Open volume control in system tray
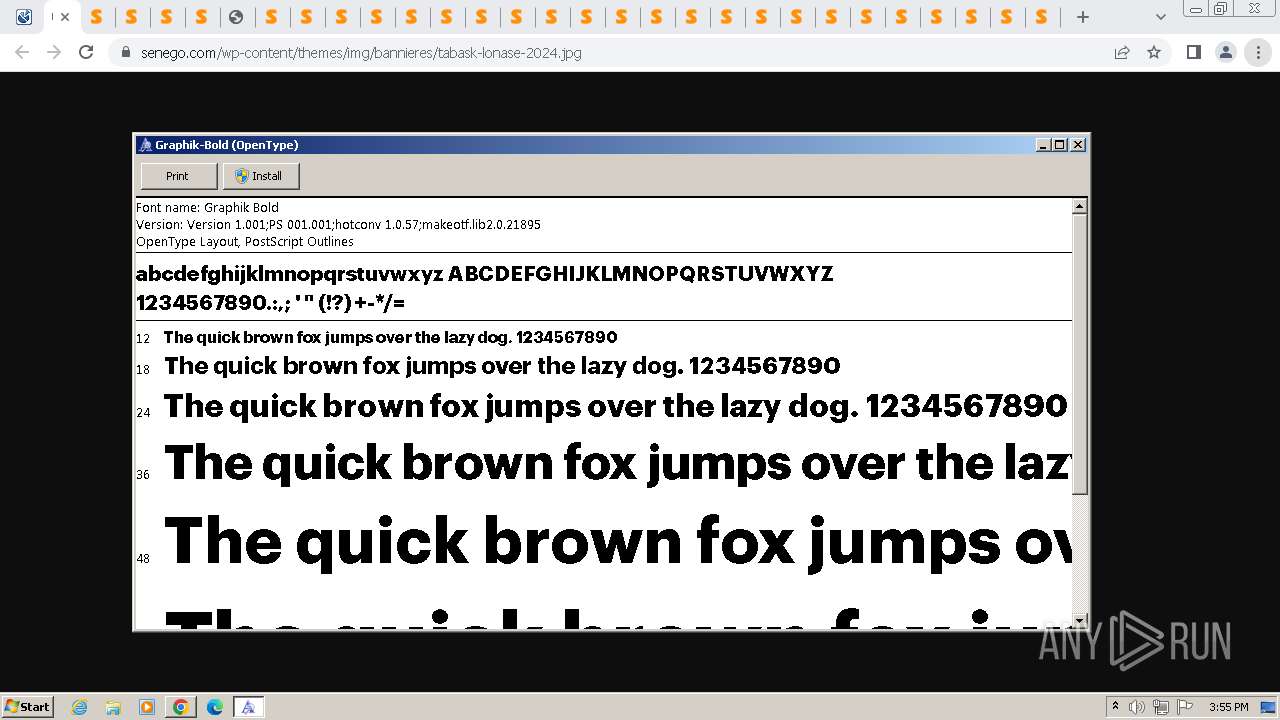1280x720 pixels. point(1137,707)
